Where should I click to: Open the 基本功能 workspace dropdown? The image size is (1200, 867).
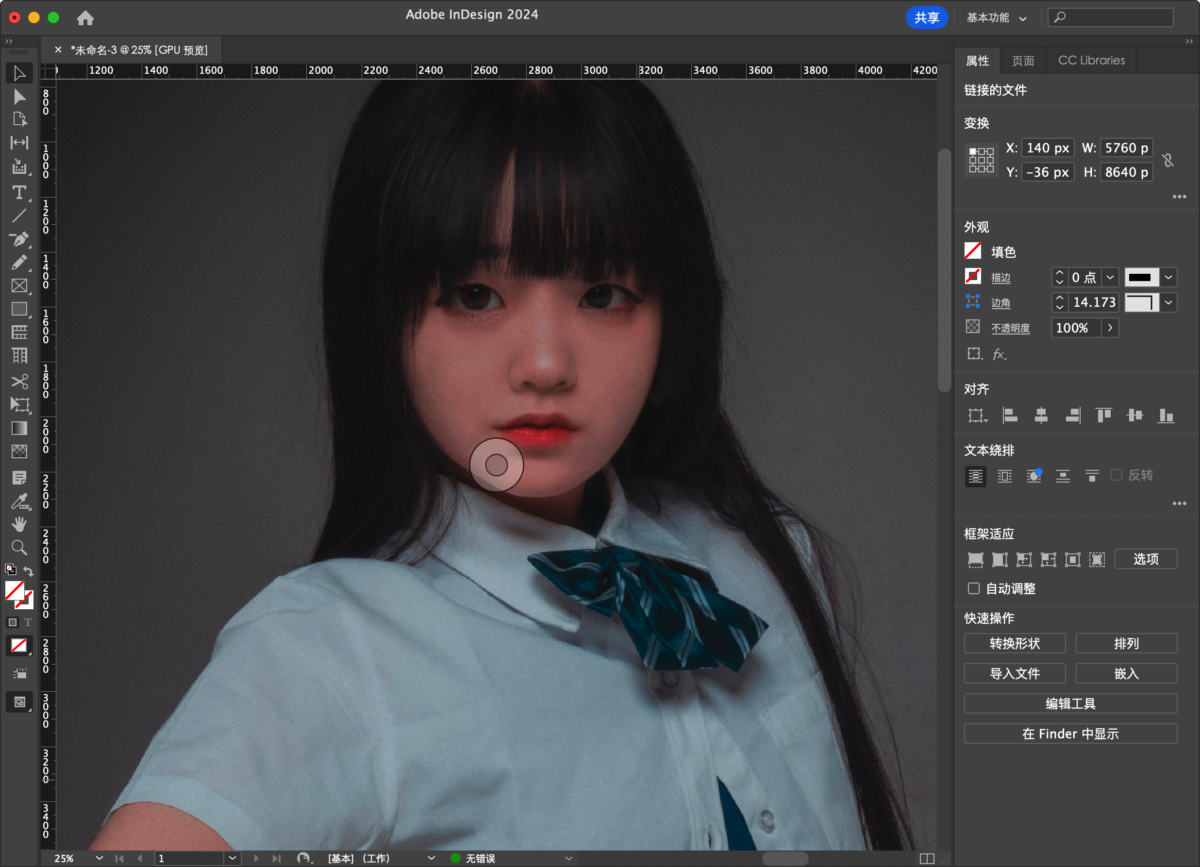997,18
